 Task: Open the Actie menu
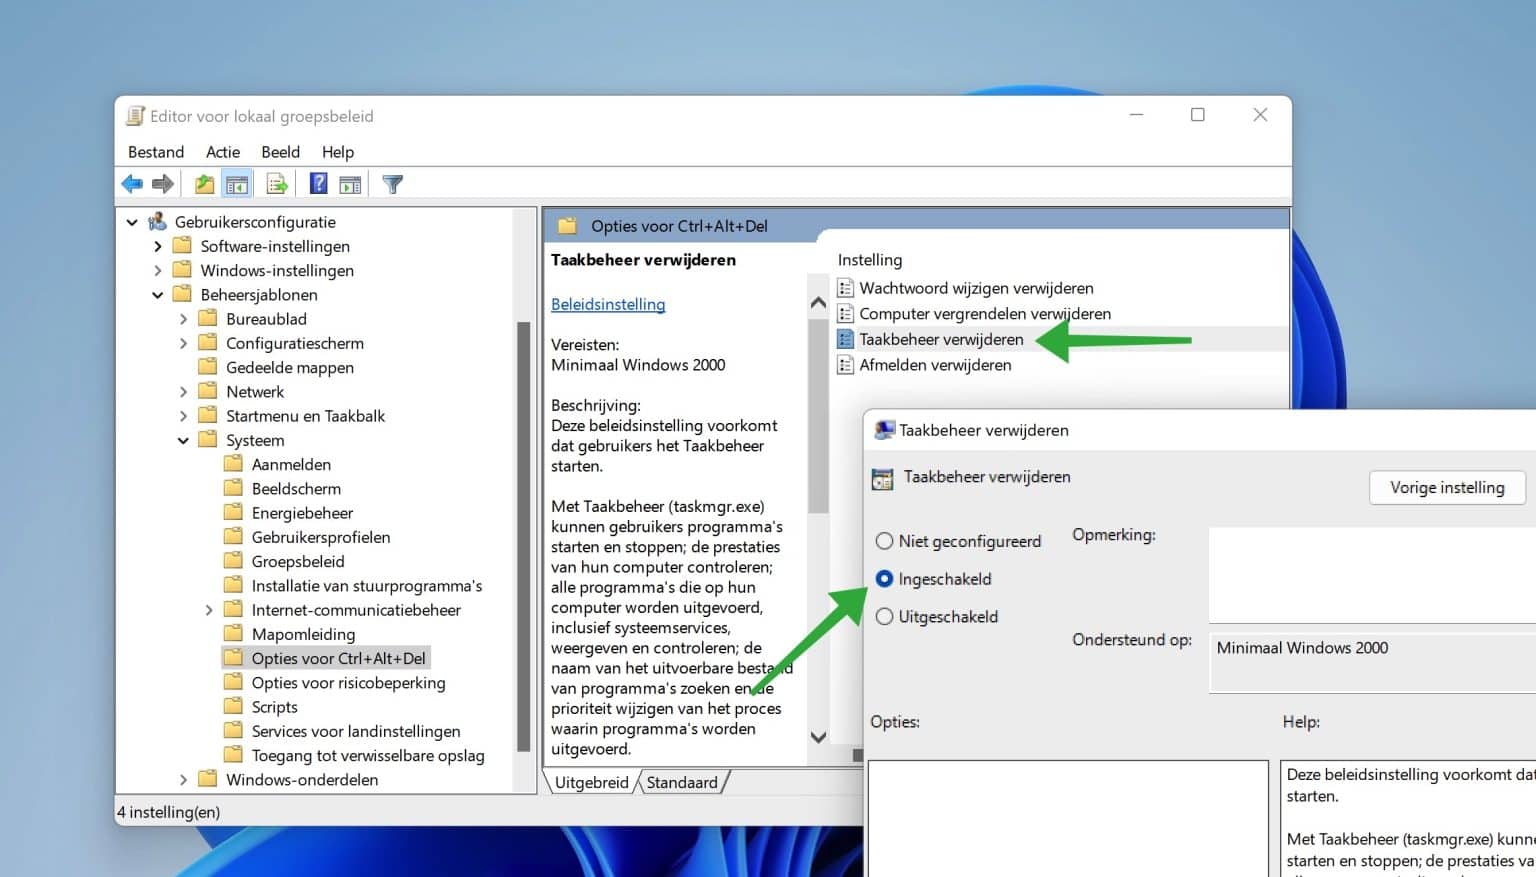coord(222,152)
